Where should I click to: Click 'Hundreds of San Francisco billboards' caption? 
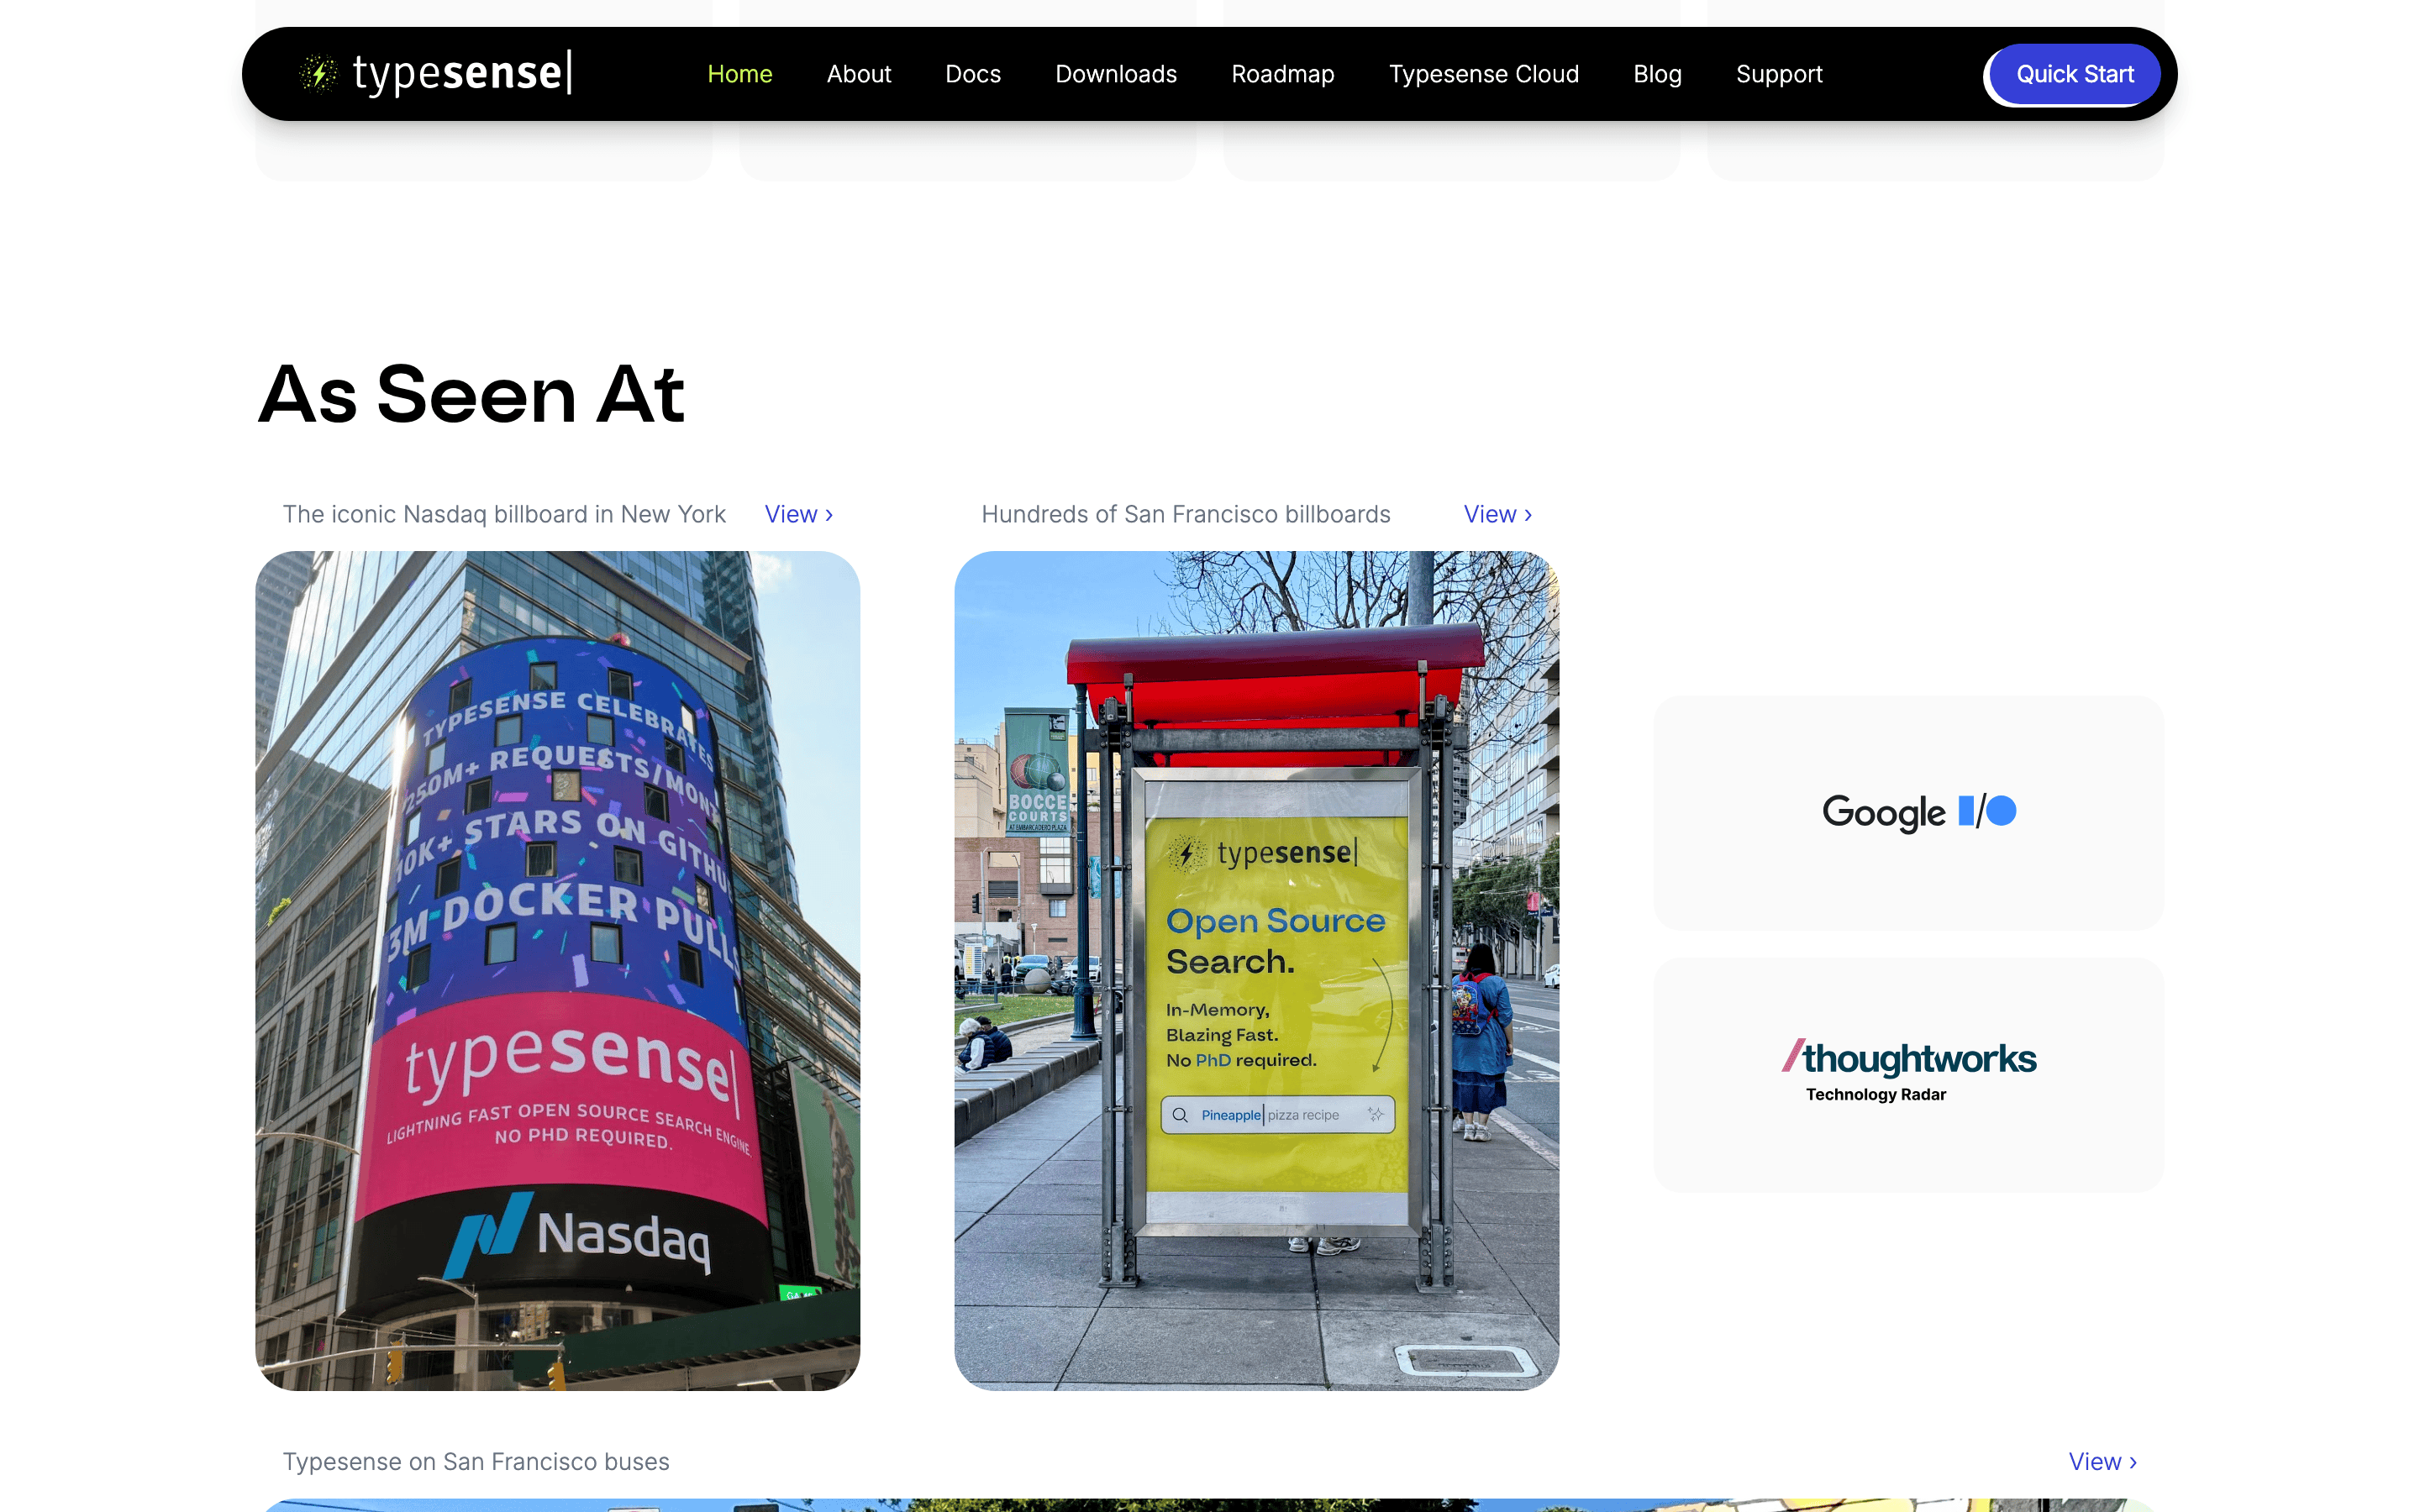[1185, 514]
